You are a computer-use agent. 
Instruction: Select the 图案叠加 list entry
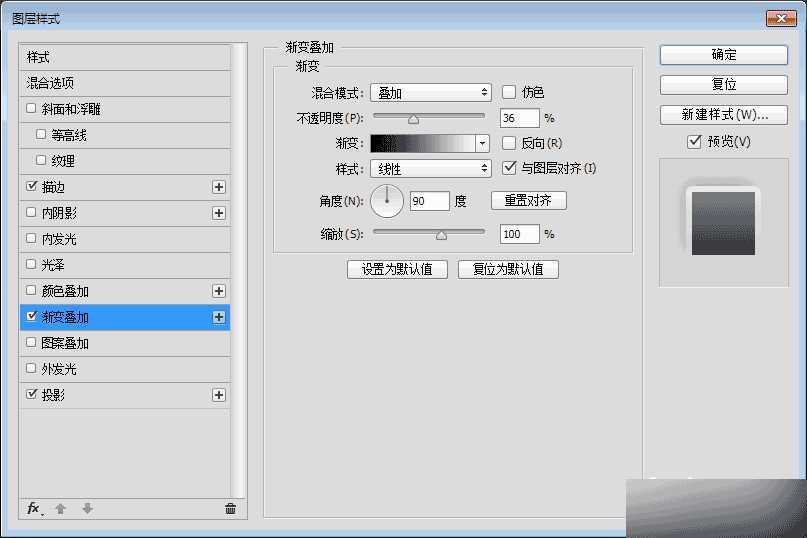pyautogui.click(x=125, y=343)
